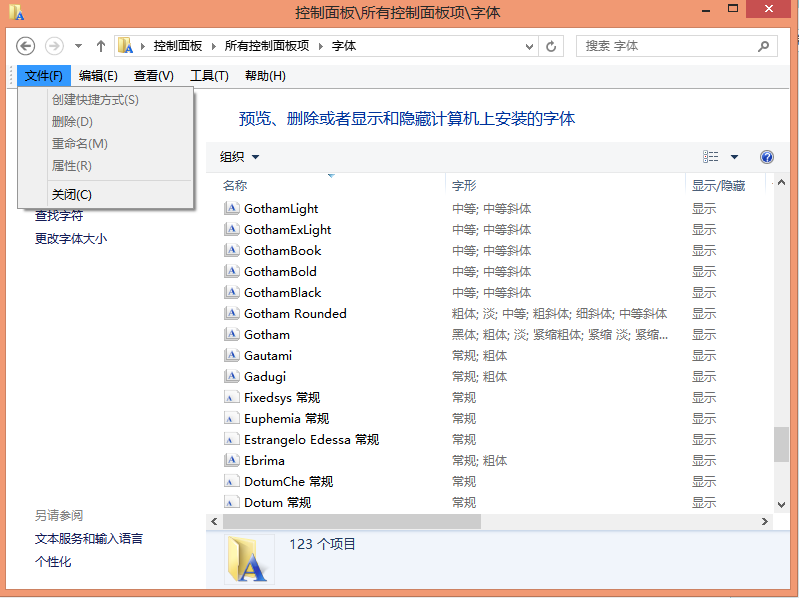Open the 查看(V) menu
The height and width of the screenshot is (598, 799).
point(153,76)
